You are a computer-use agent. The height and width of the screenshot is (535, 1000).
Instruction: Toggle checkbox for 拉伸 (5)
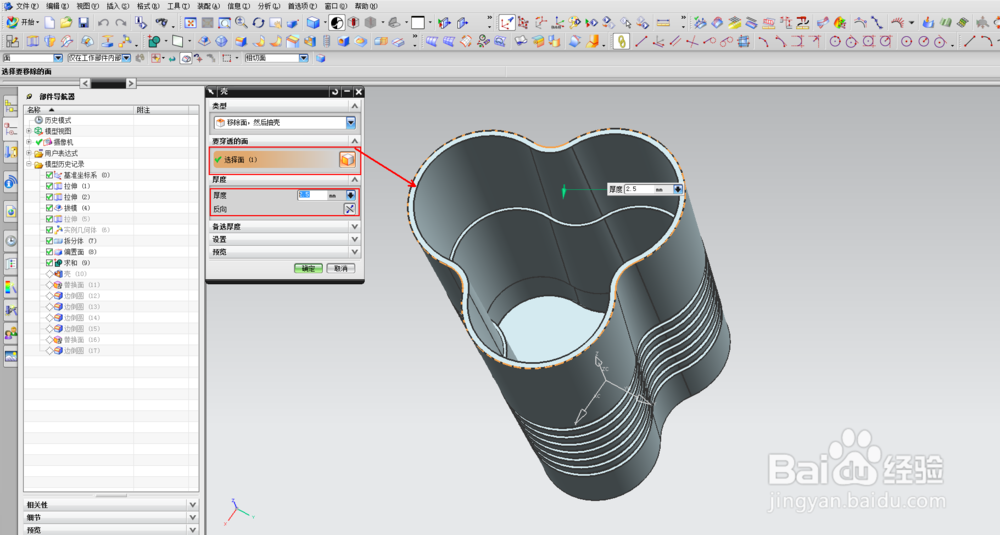pyautogui.click(x=49, y=219)
